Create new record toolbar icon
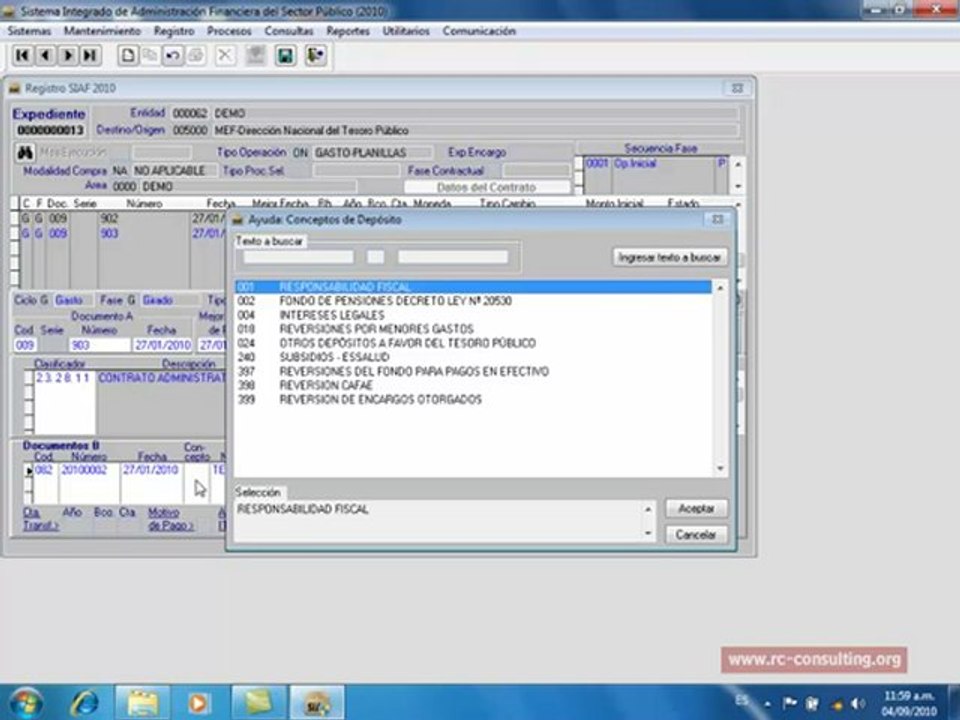This screenshot has height=720, width=960. [x=127, y=56]
